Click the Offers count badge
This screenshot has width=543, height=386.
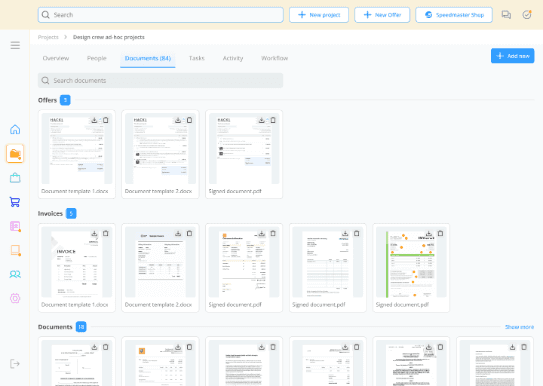click(x=65, y=100)
